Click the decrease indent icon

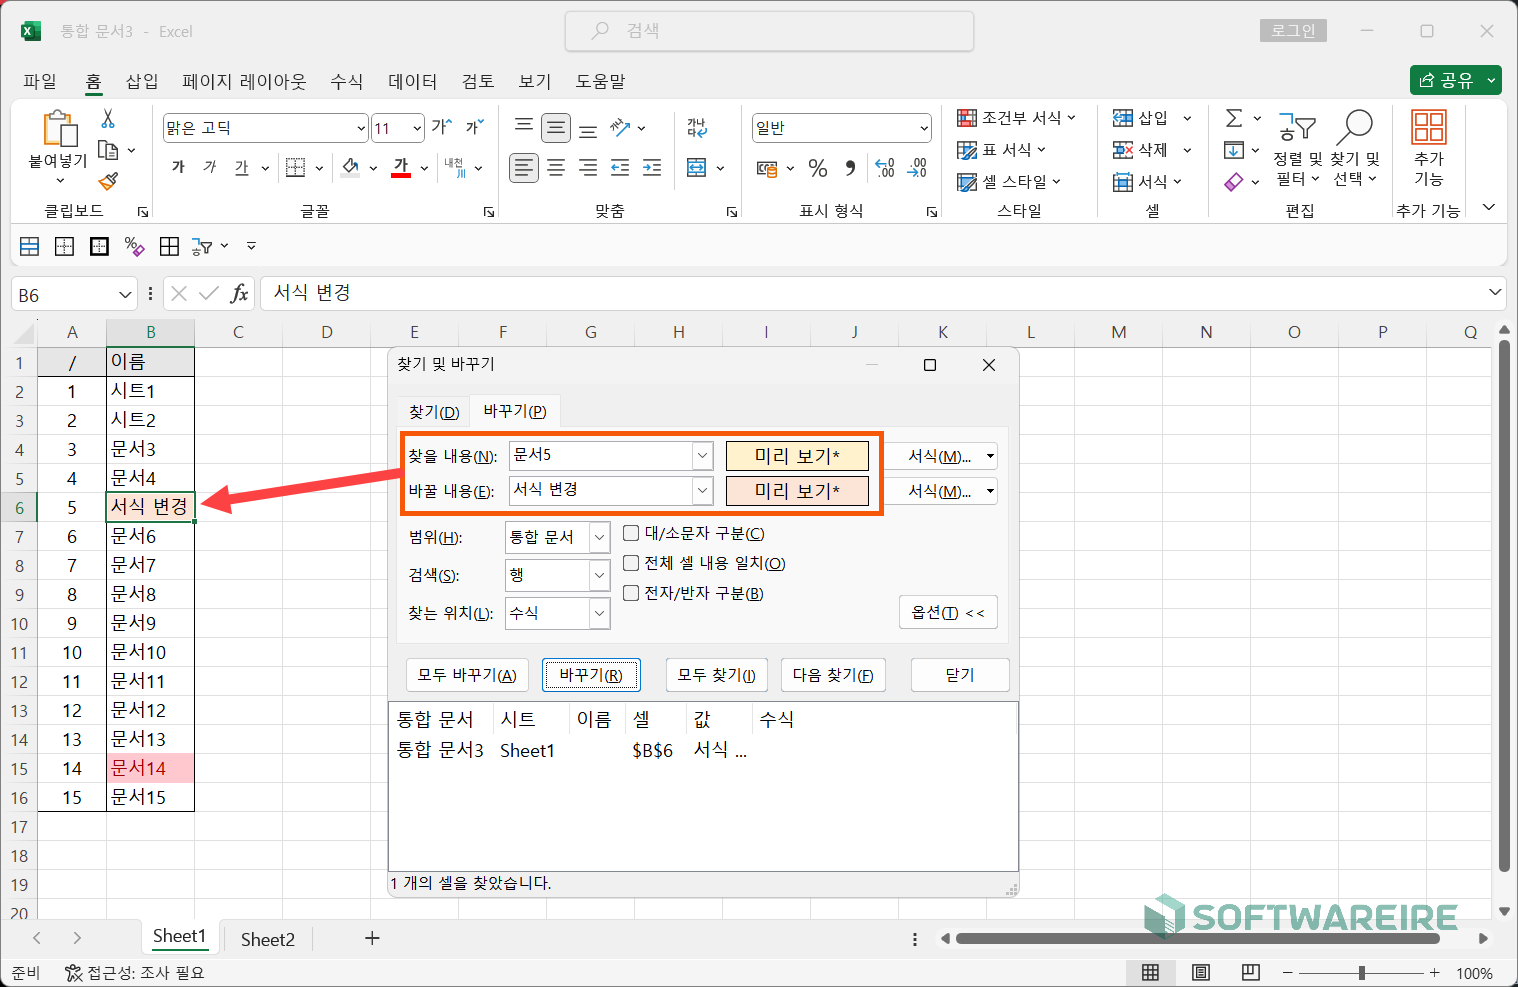click(x=620, y=168)
